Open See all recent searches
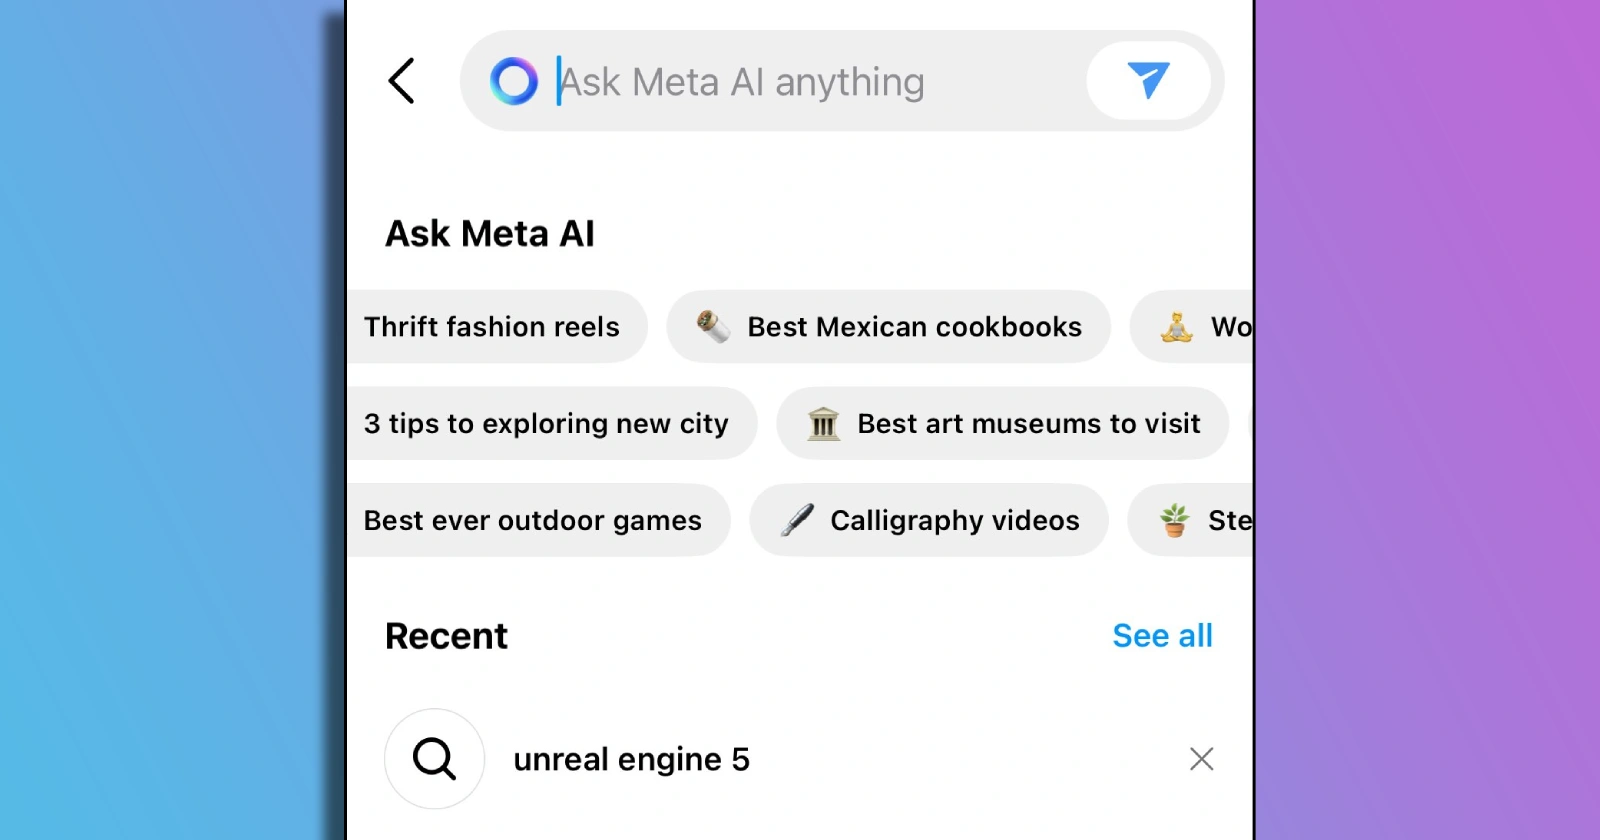Image resolution: width=1600 pixels, height=840 pixels. [x=1162, y=636]
